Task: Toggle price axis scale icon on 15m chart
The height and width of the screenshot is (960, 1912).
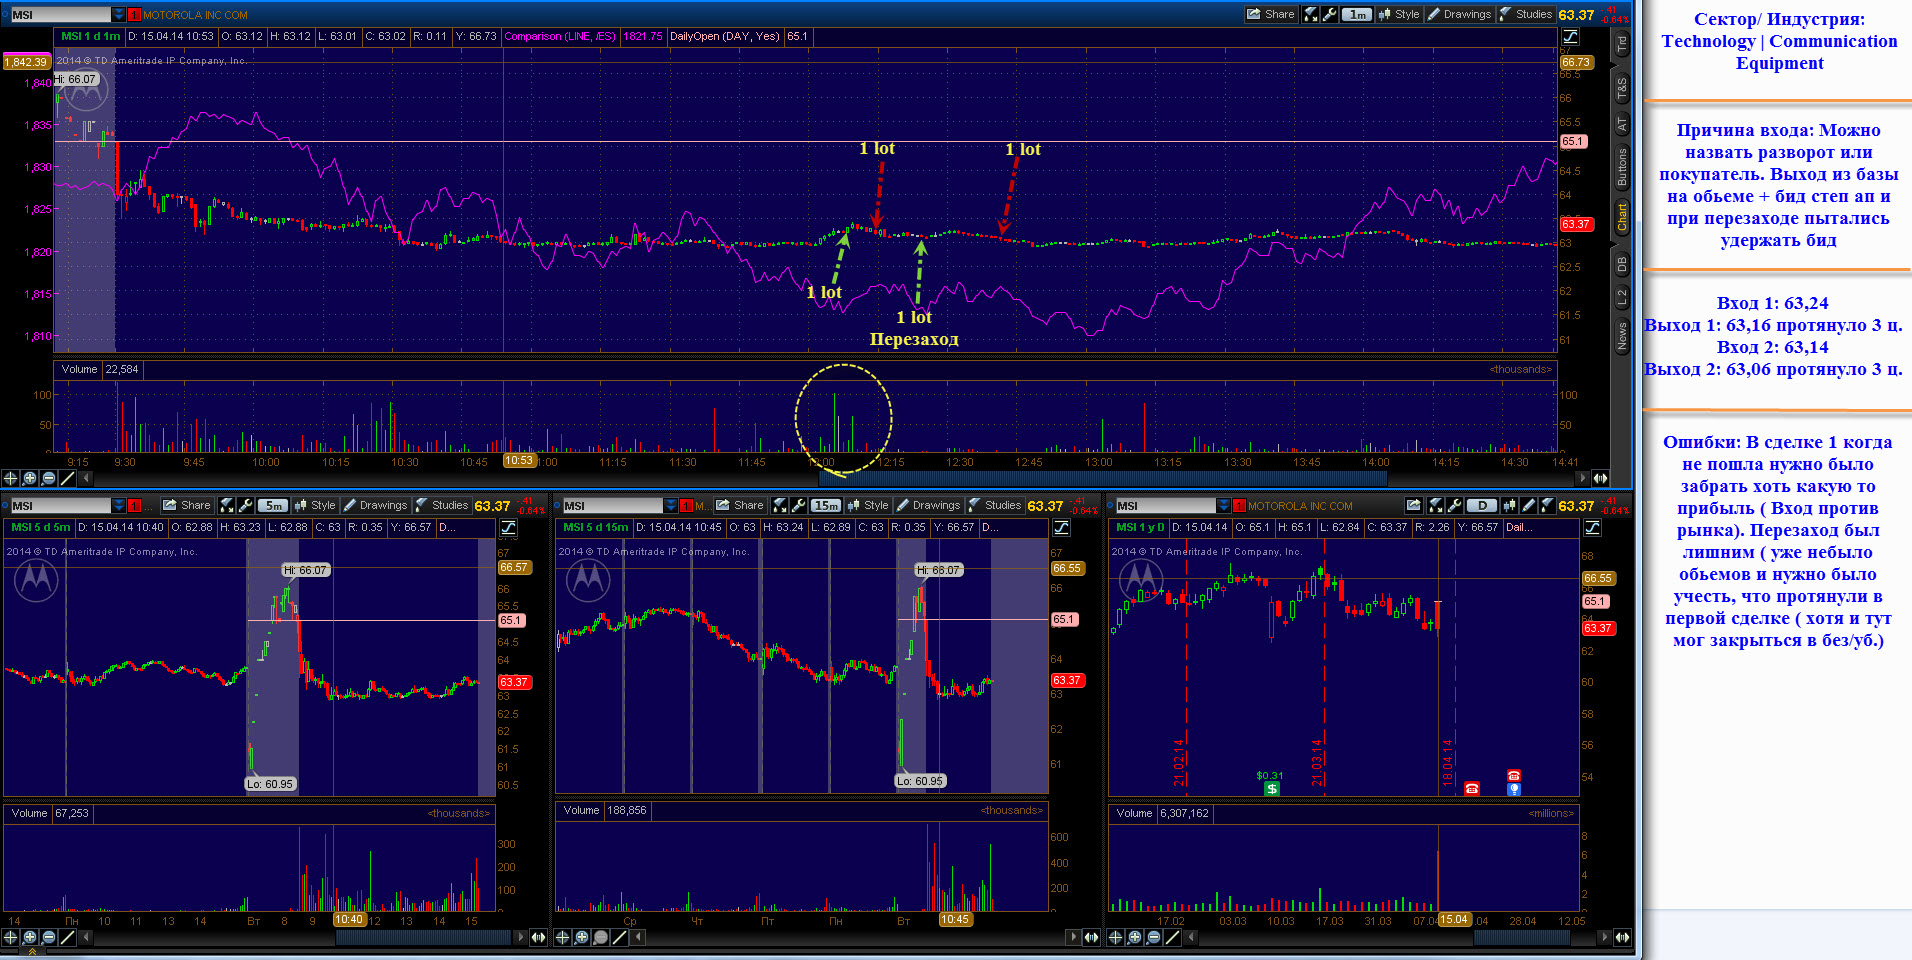Action: click(1061, 527)
